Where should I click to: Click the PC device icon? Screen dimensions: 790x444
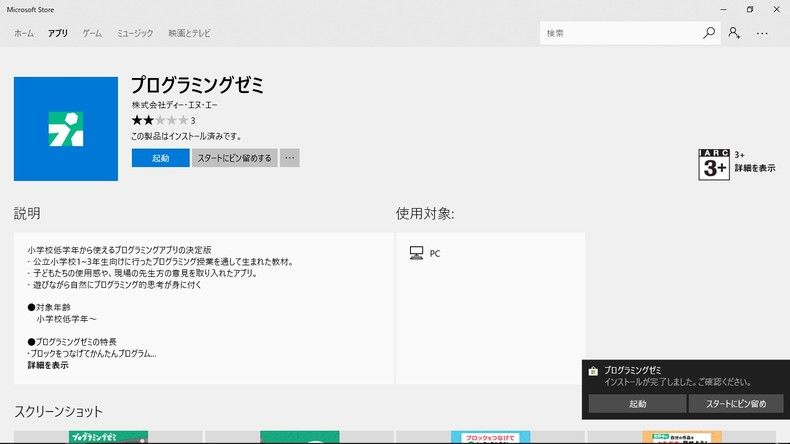(x=416, y=253)
